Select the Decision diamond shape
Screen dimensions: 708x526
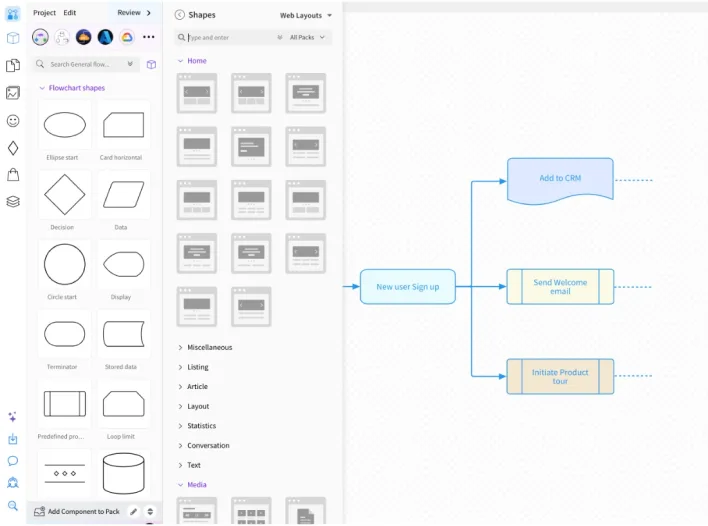click(x=65, y=195)
